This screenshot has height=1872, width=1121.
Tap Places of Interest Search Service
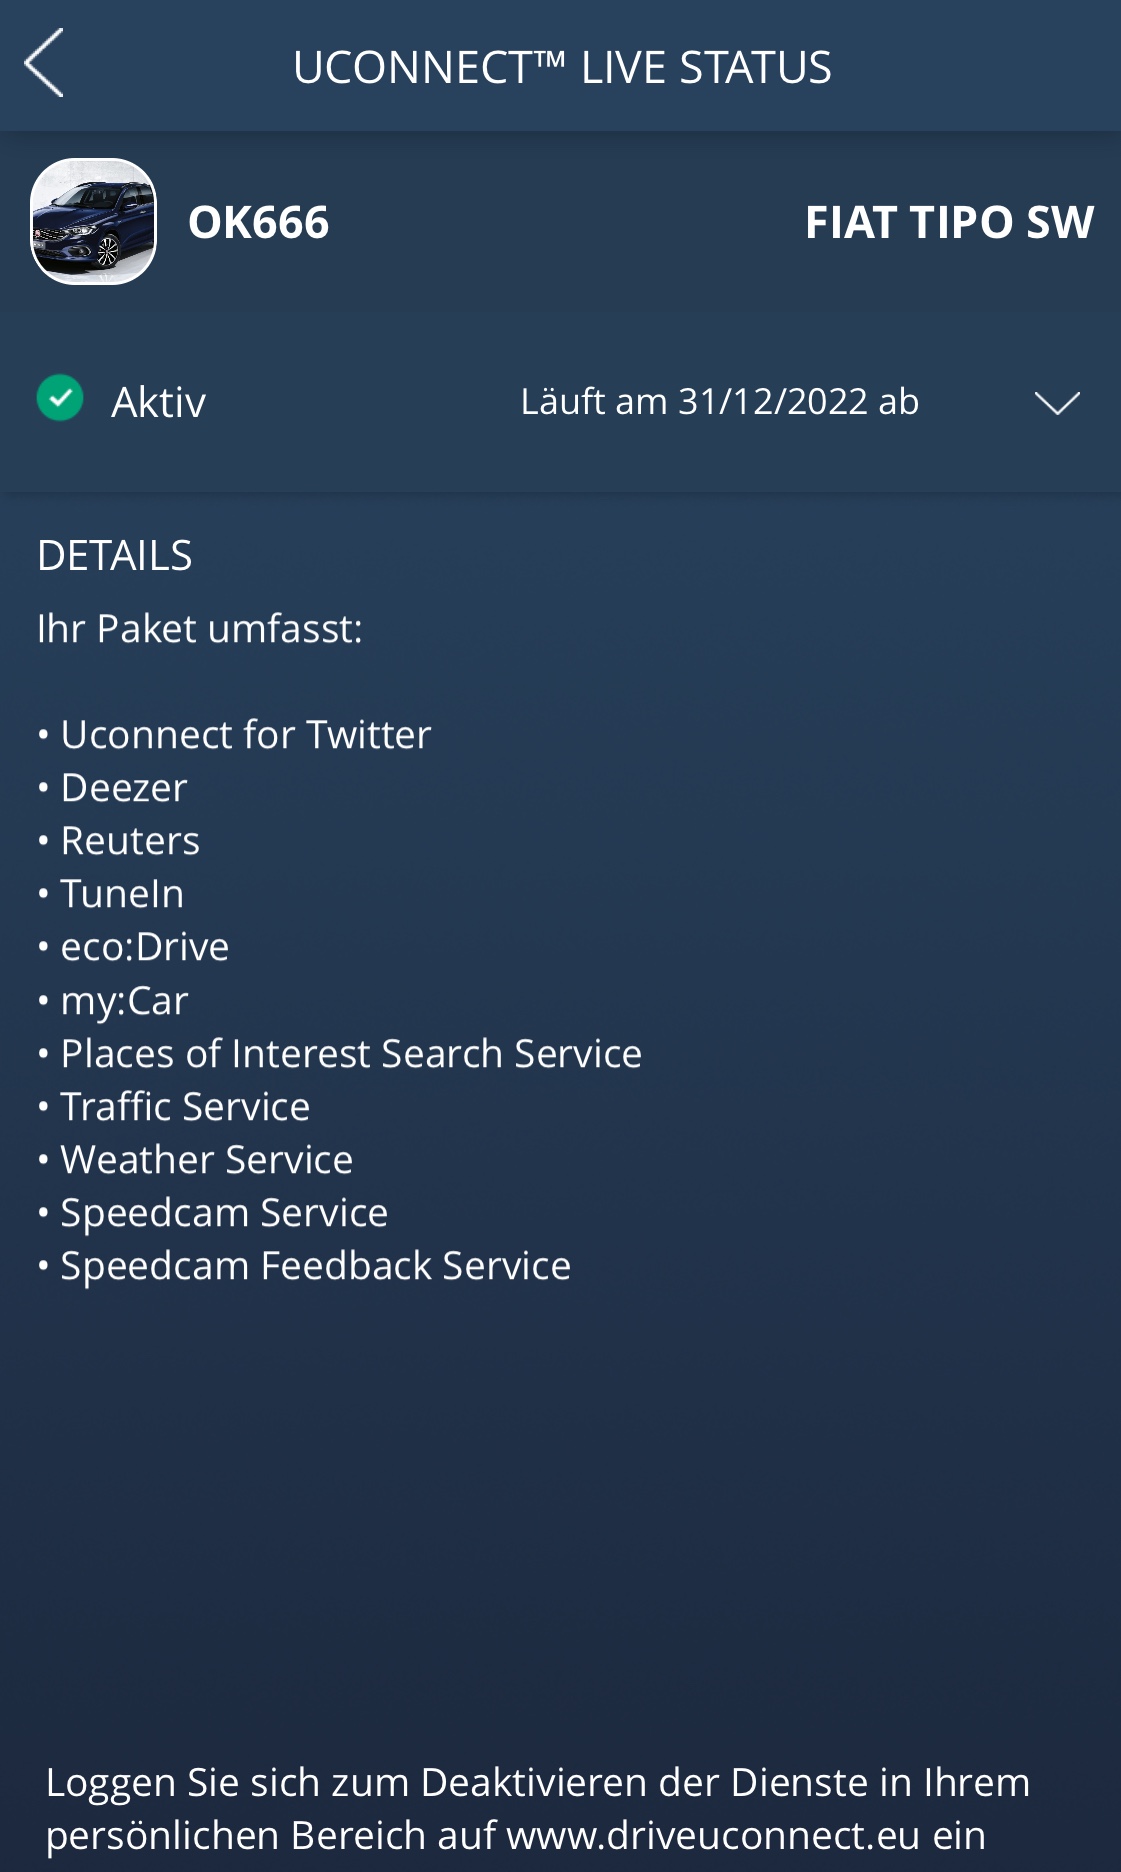point(351,1054)
